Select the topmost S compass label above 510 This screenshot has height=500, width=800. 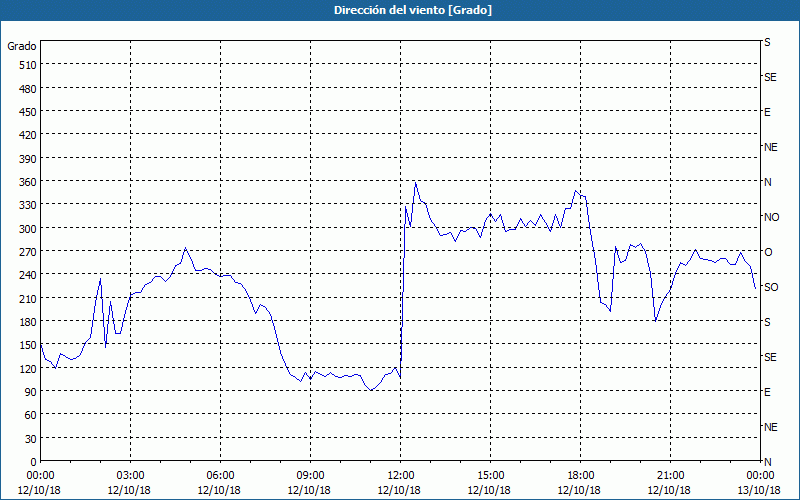(767, 42)
